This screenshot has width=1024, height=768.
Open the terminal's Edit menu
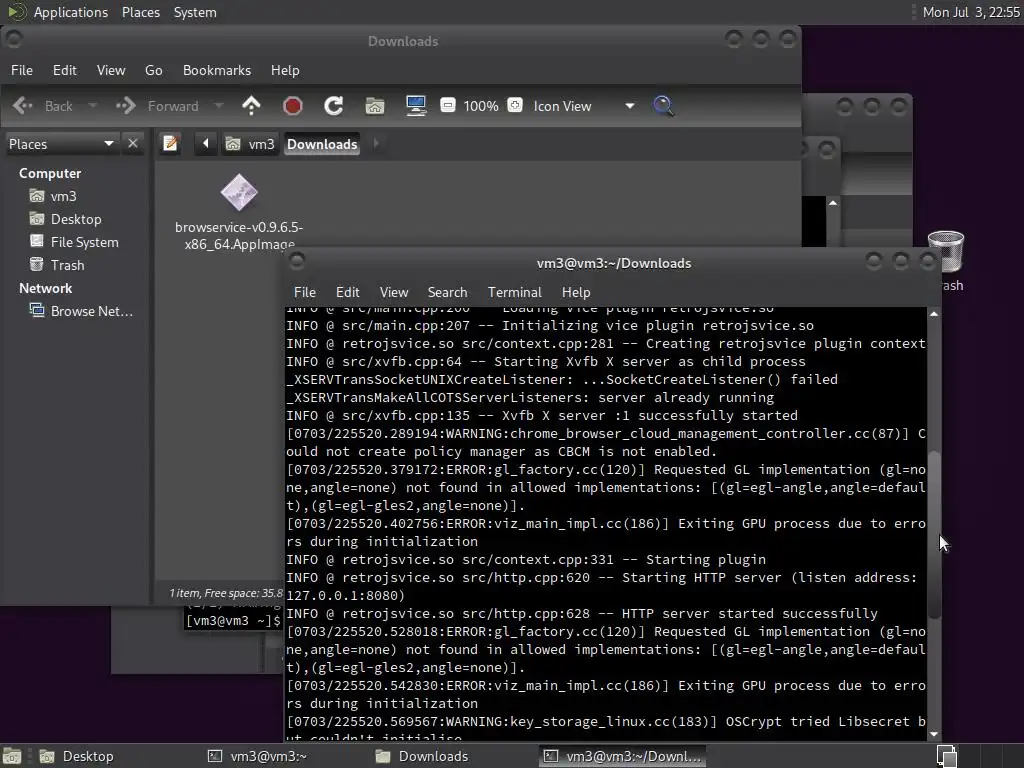(x=347, y=292)
